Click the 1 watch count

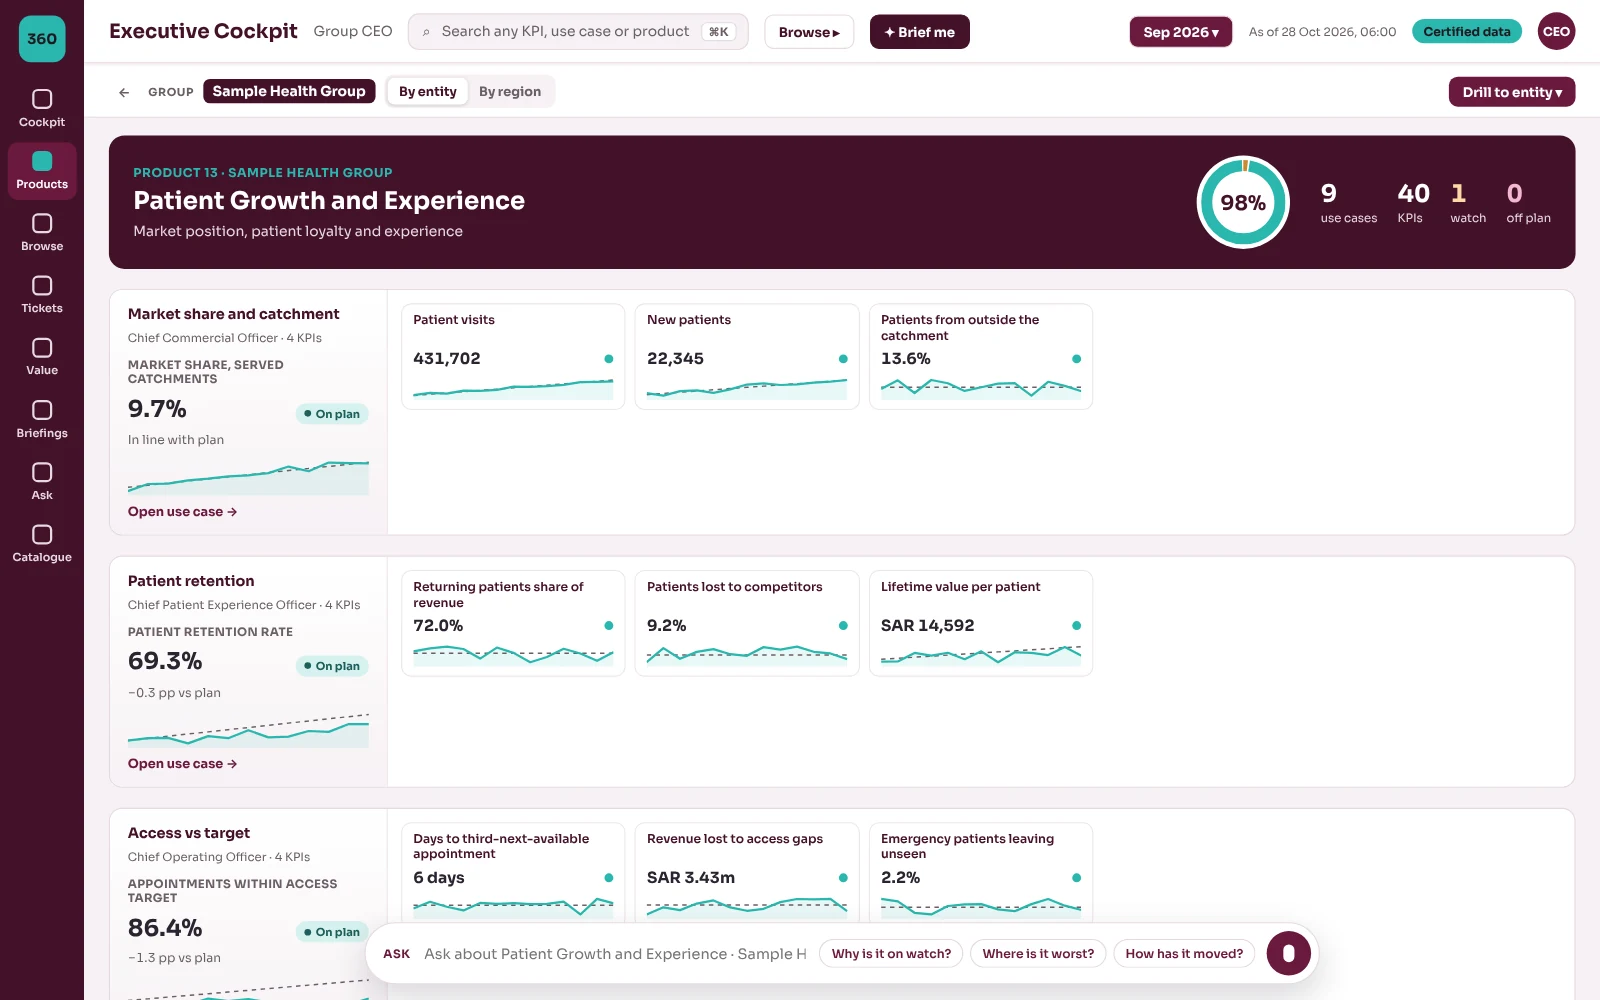(1467, 203)
